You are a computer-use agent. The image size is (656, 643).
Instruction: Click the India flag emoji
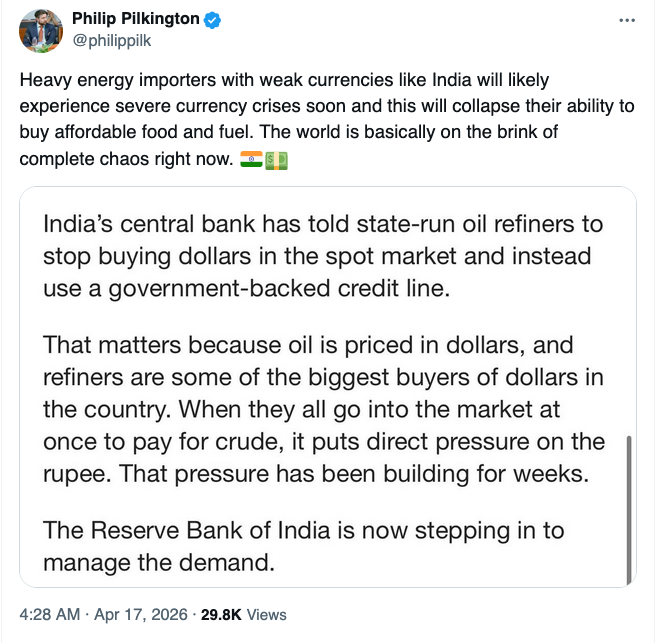pyautogui.click(x=251, y=160)
